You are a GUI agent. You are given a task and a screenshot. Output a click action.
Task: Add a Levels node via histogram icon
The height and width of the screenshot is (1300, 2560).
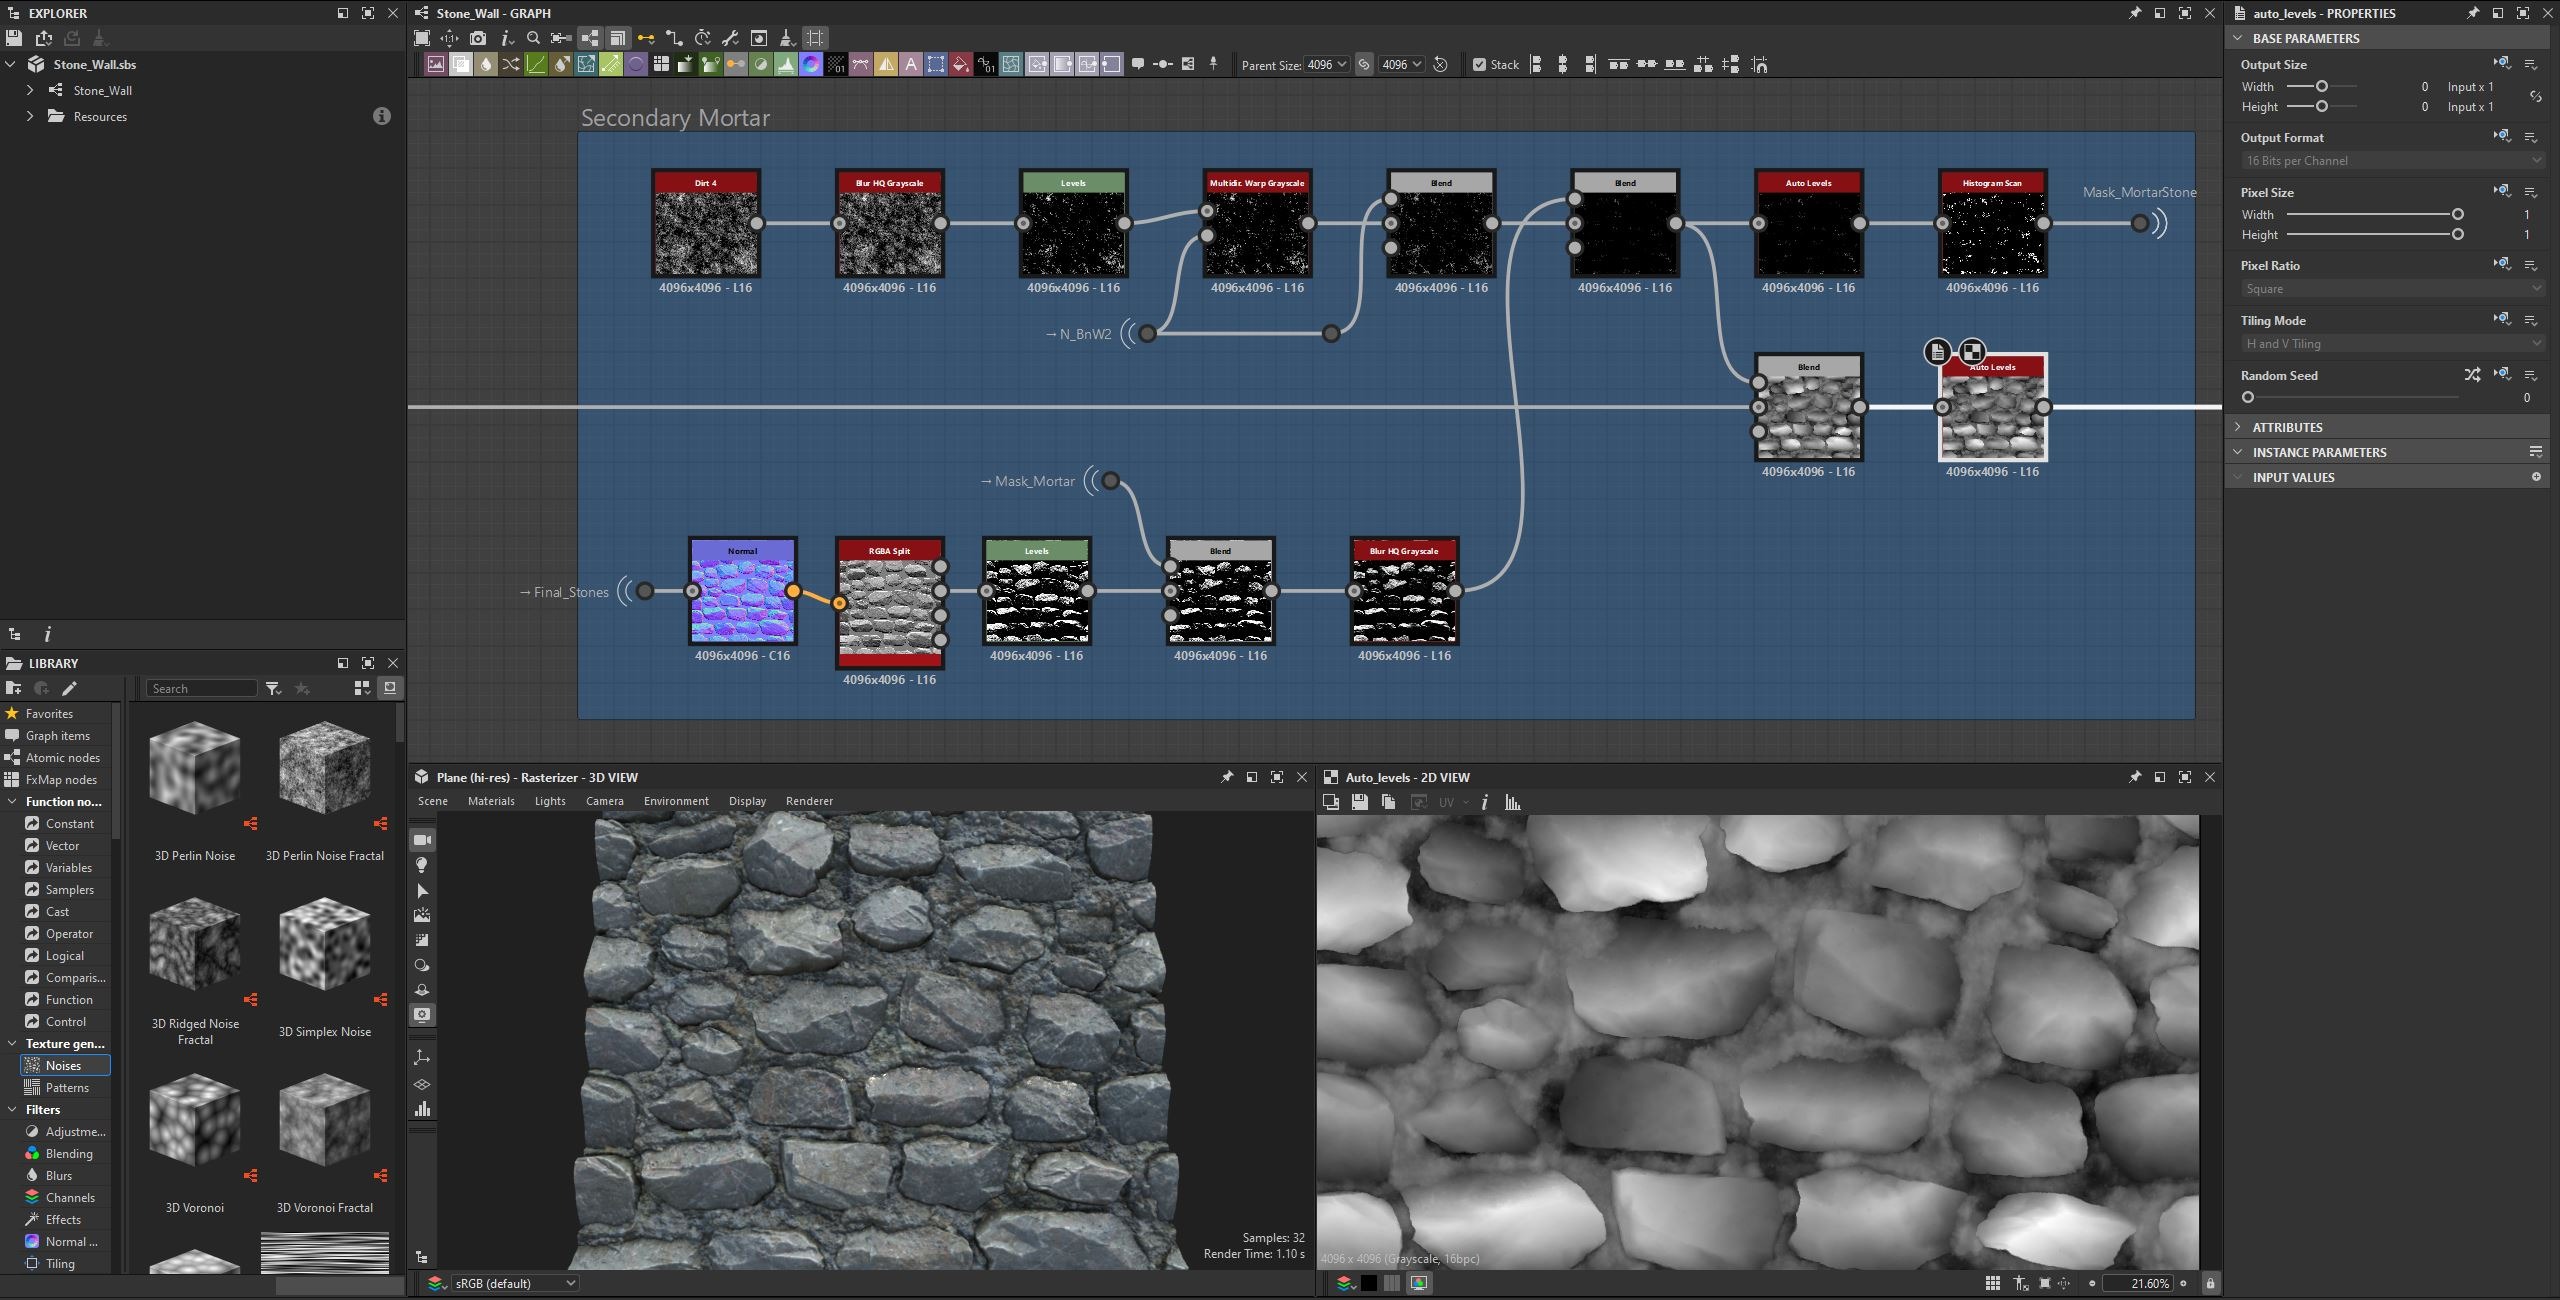click(785, 64)
